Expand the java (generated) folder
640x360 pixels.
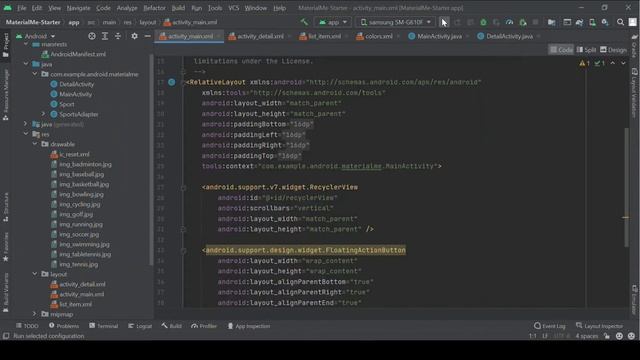point(25,124)
